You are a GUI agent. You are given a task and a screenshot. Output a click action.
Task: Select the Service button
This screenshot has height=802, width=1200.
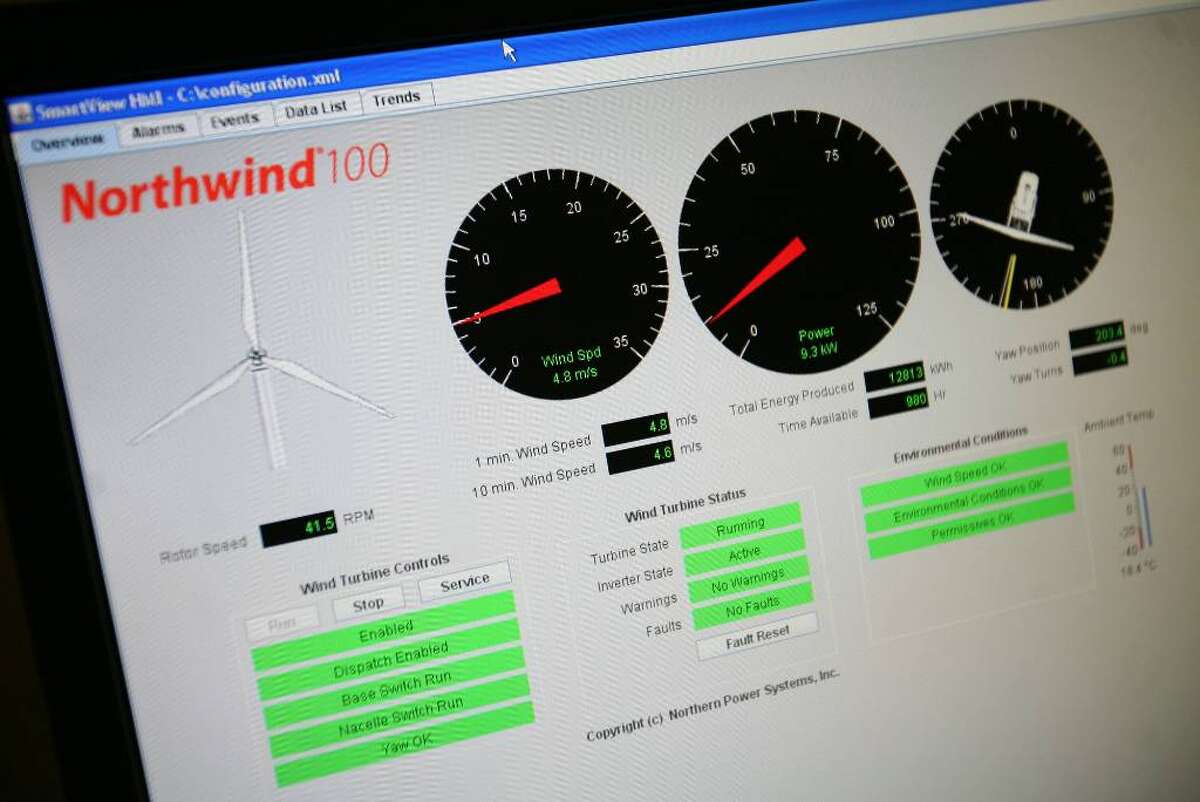pos(466,578)
